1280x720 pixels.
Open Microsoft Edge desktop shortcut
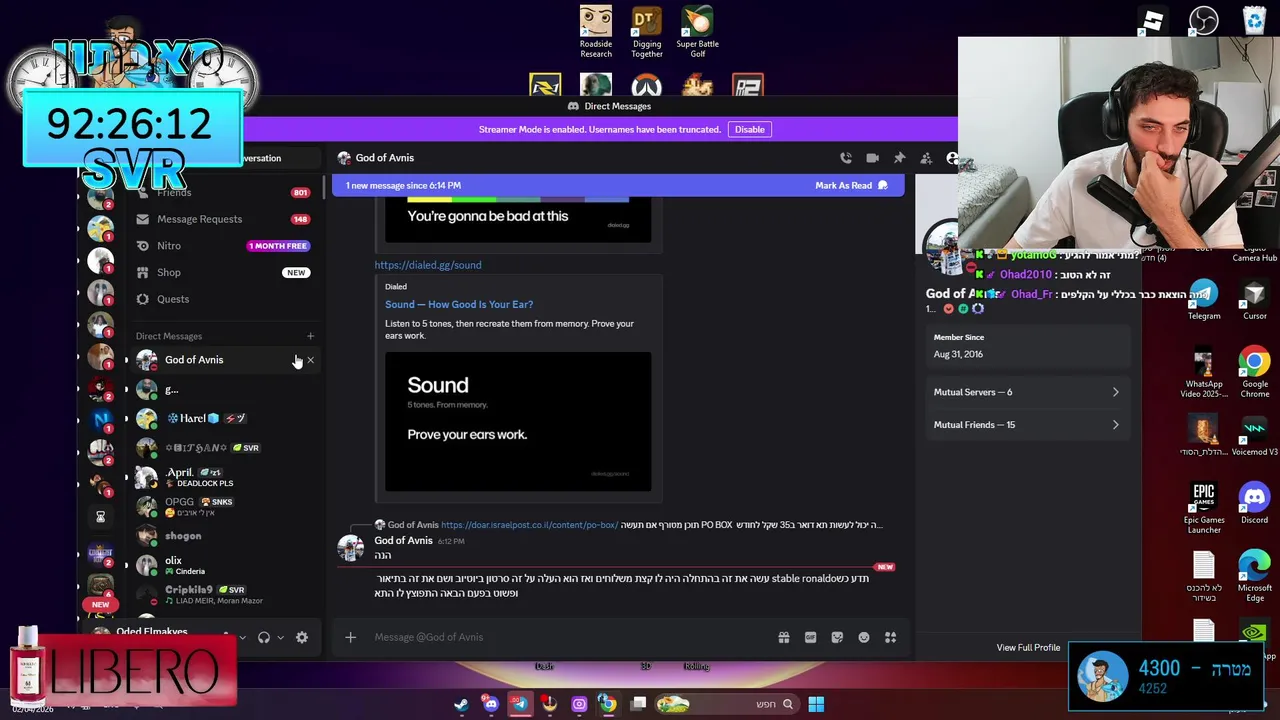[1255, 577]
